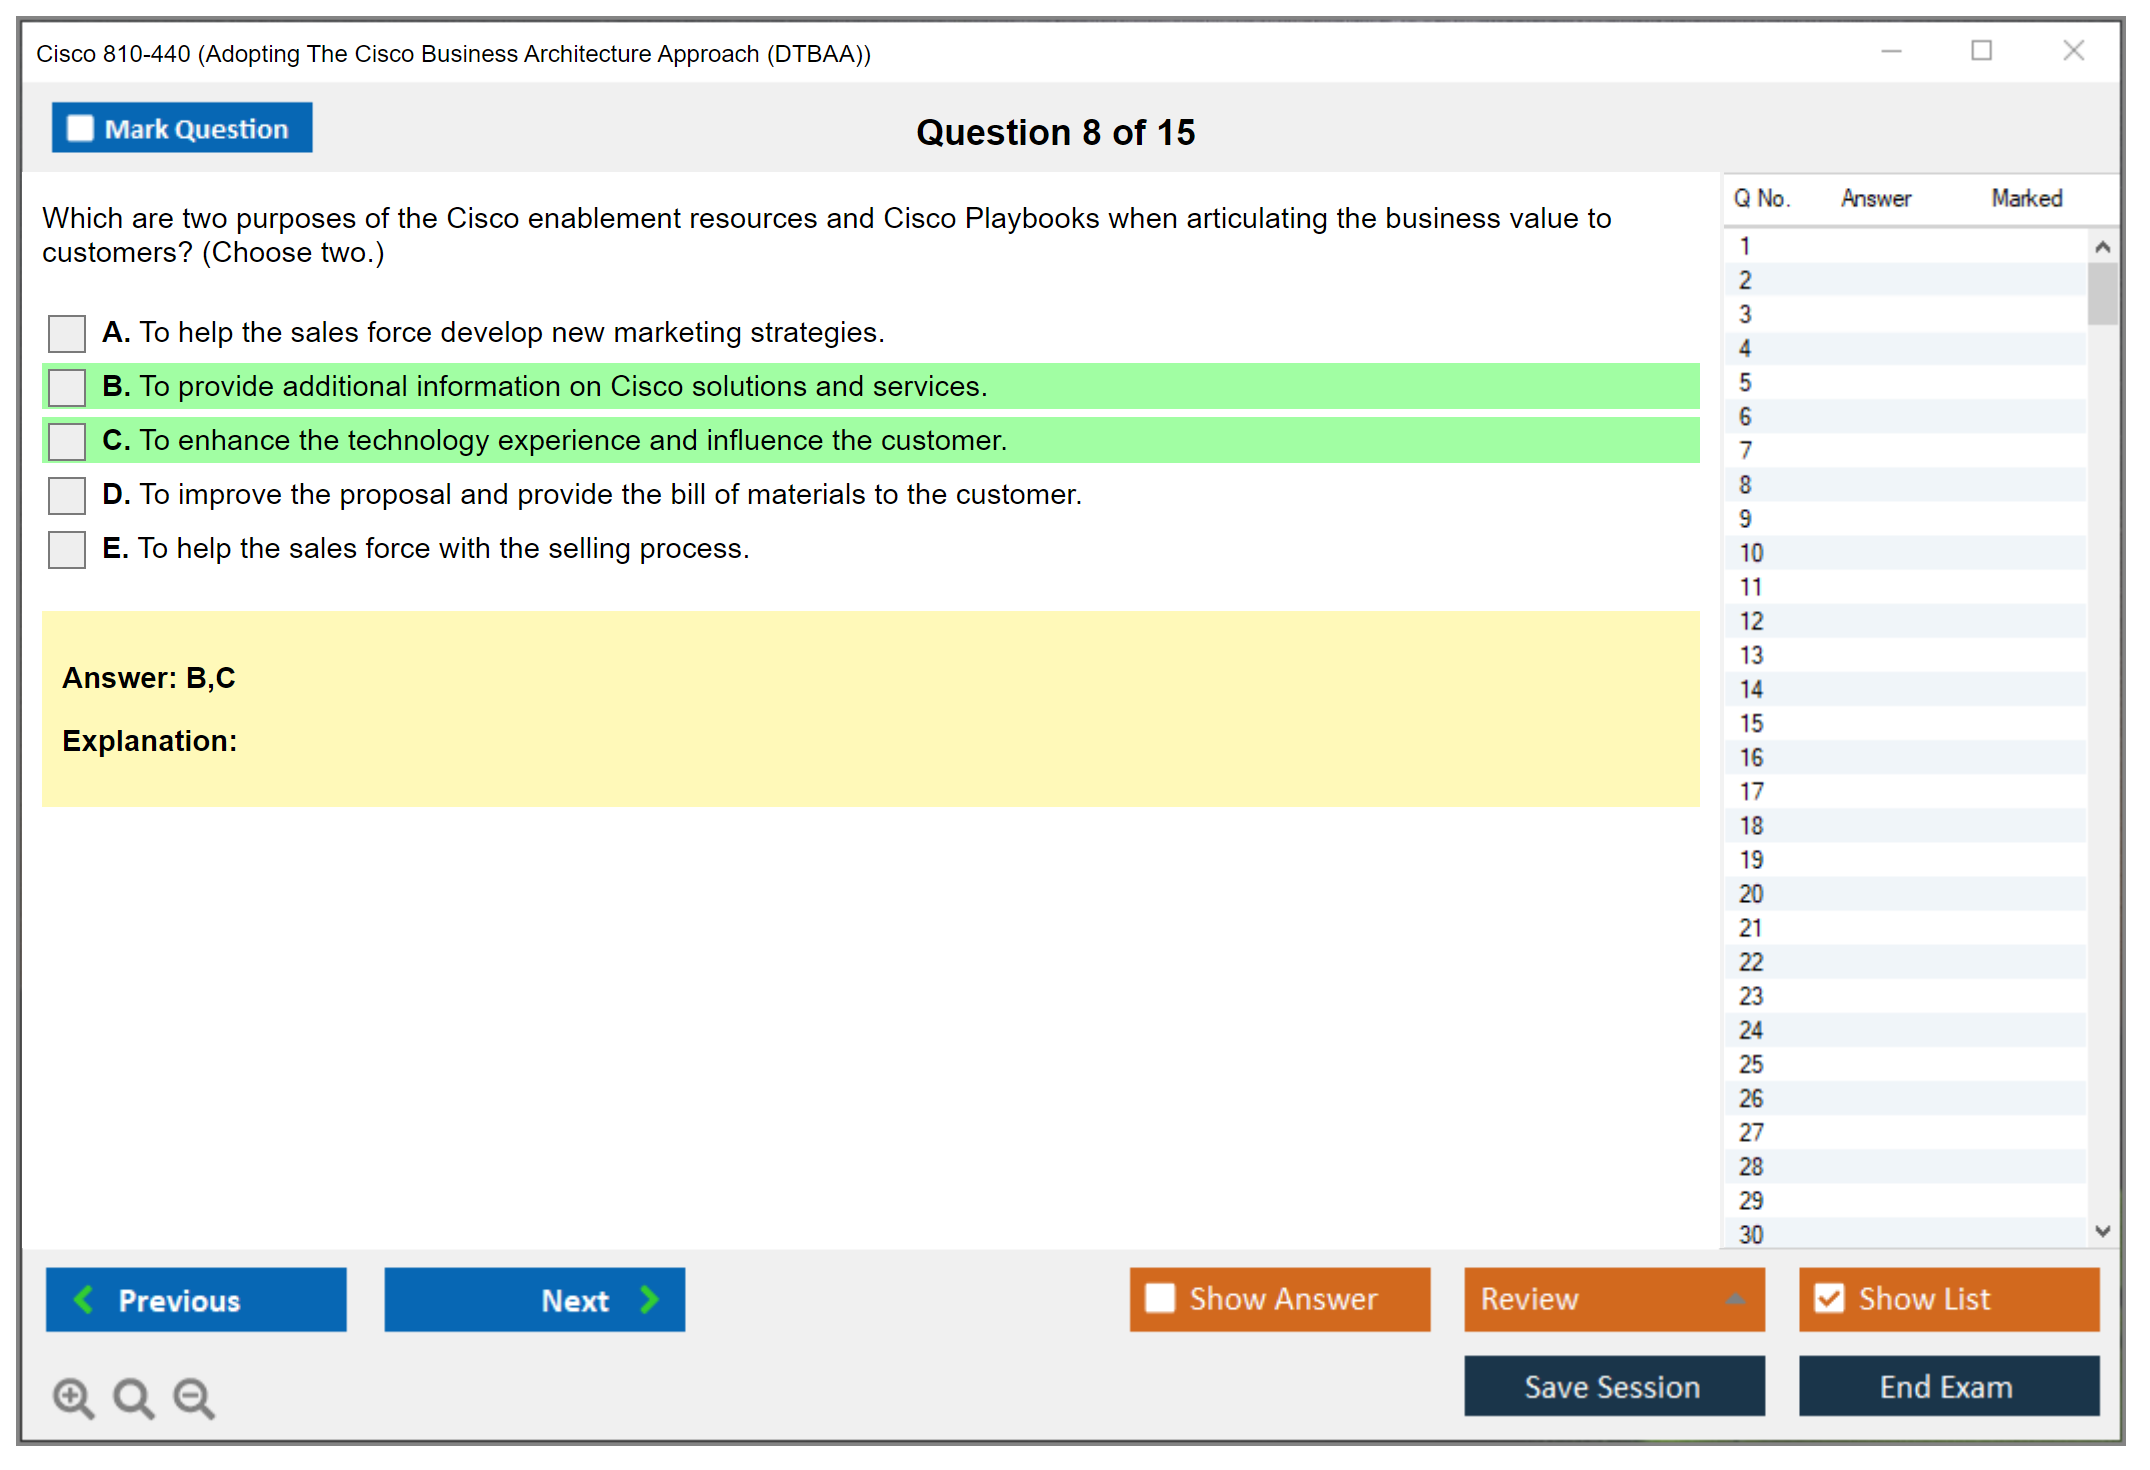The width and height of the screenshot is (2150, 1470).
Task: Enable the Show Answer checkbox
Action: click(1160, 1298)
